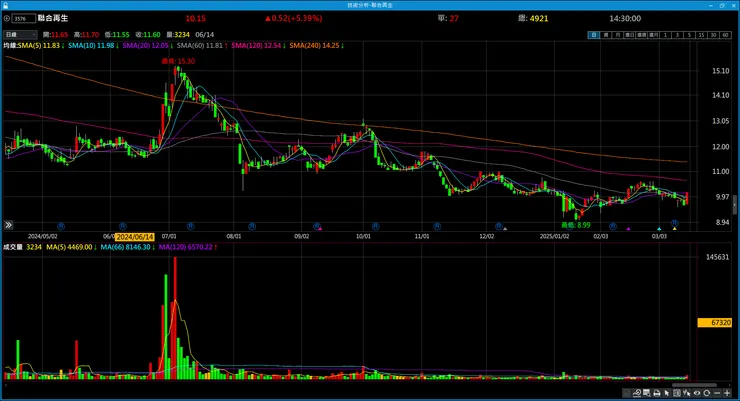The width and height of the screenshot is (740, 401).
Task: Click the 成交量 volume panel title
Action: (x=13, y=247)
